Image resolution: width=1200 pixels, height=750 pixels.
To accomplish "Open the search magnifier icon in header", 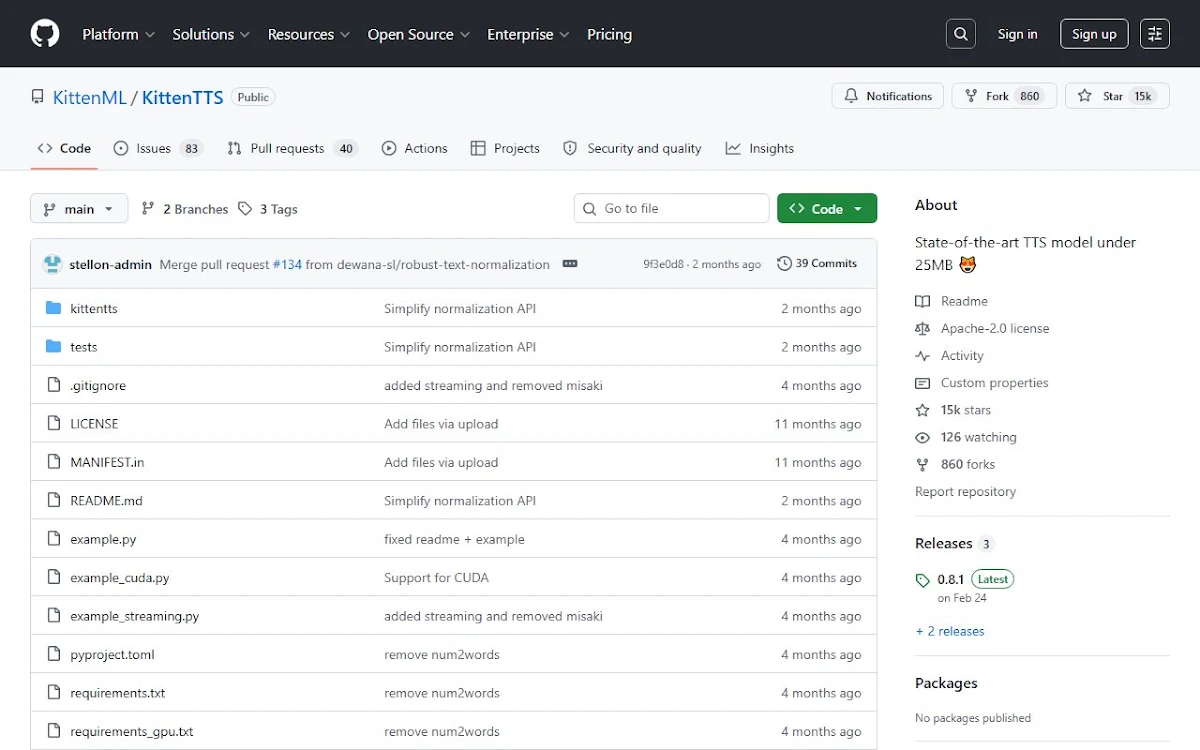I will (961, 34).
